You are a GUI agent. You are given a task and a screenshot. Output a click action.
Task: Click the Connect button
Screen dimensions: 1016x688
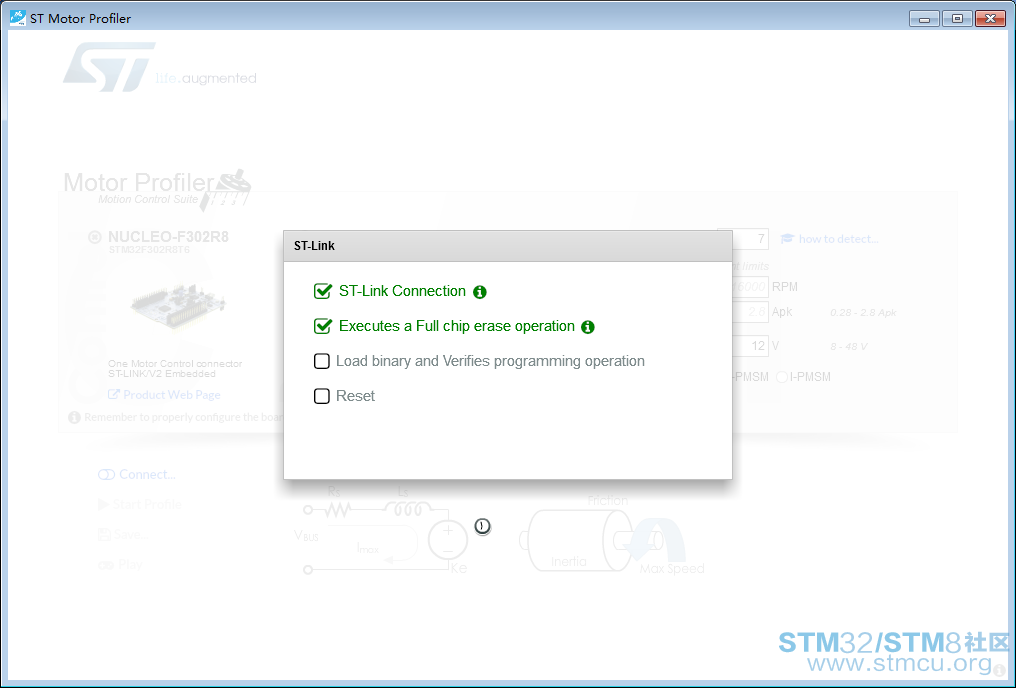(x=137, y=475)
